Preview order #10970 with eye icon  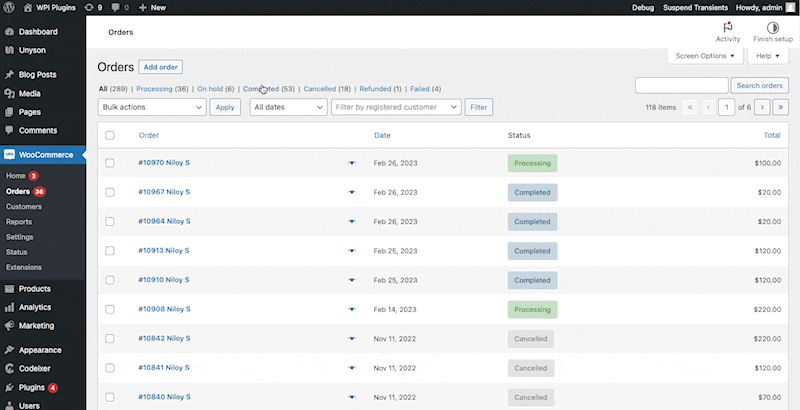(x=352, y=163)
